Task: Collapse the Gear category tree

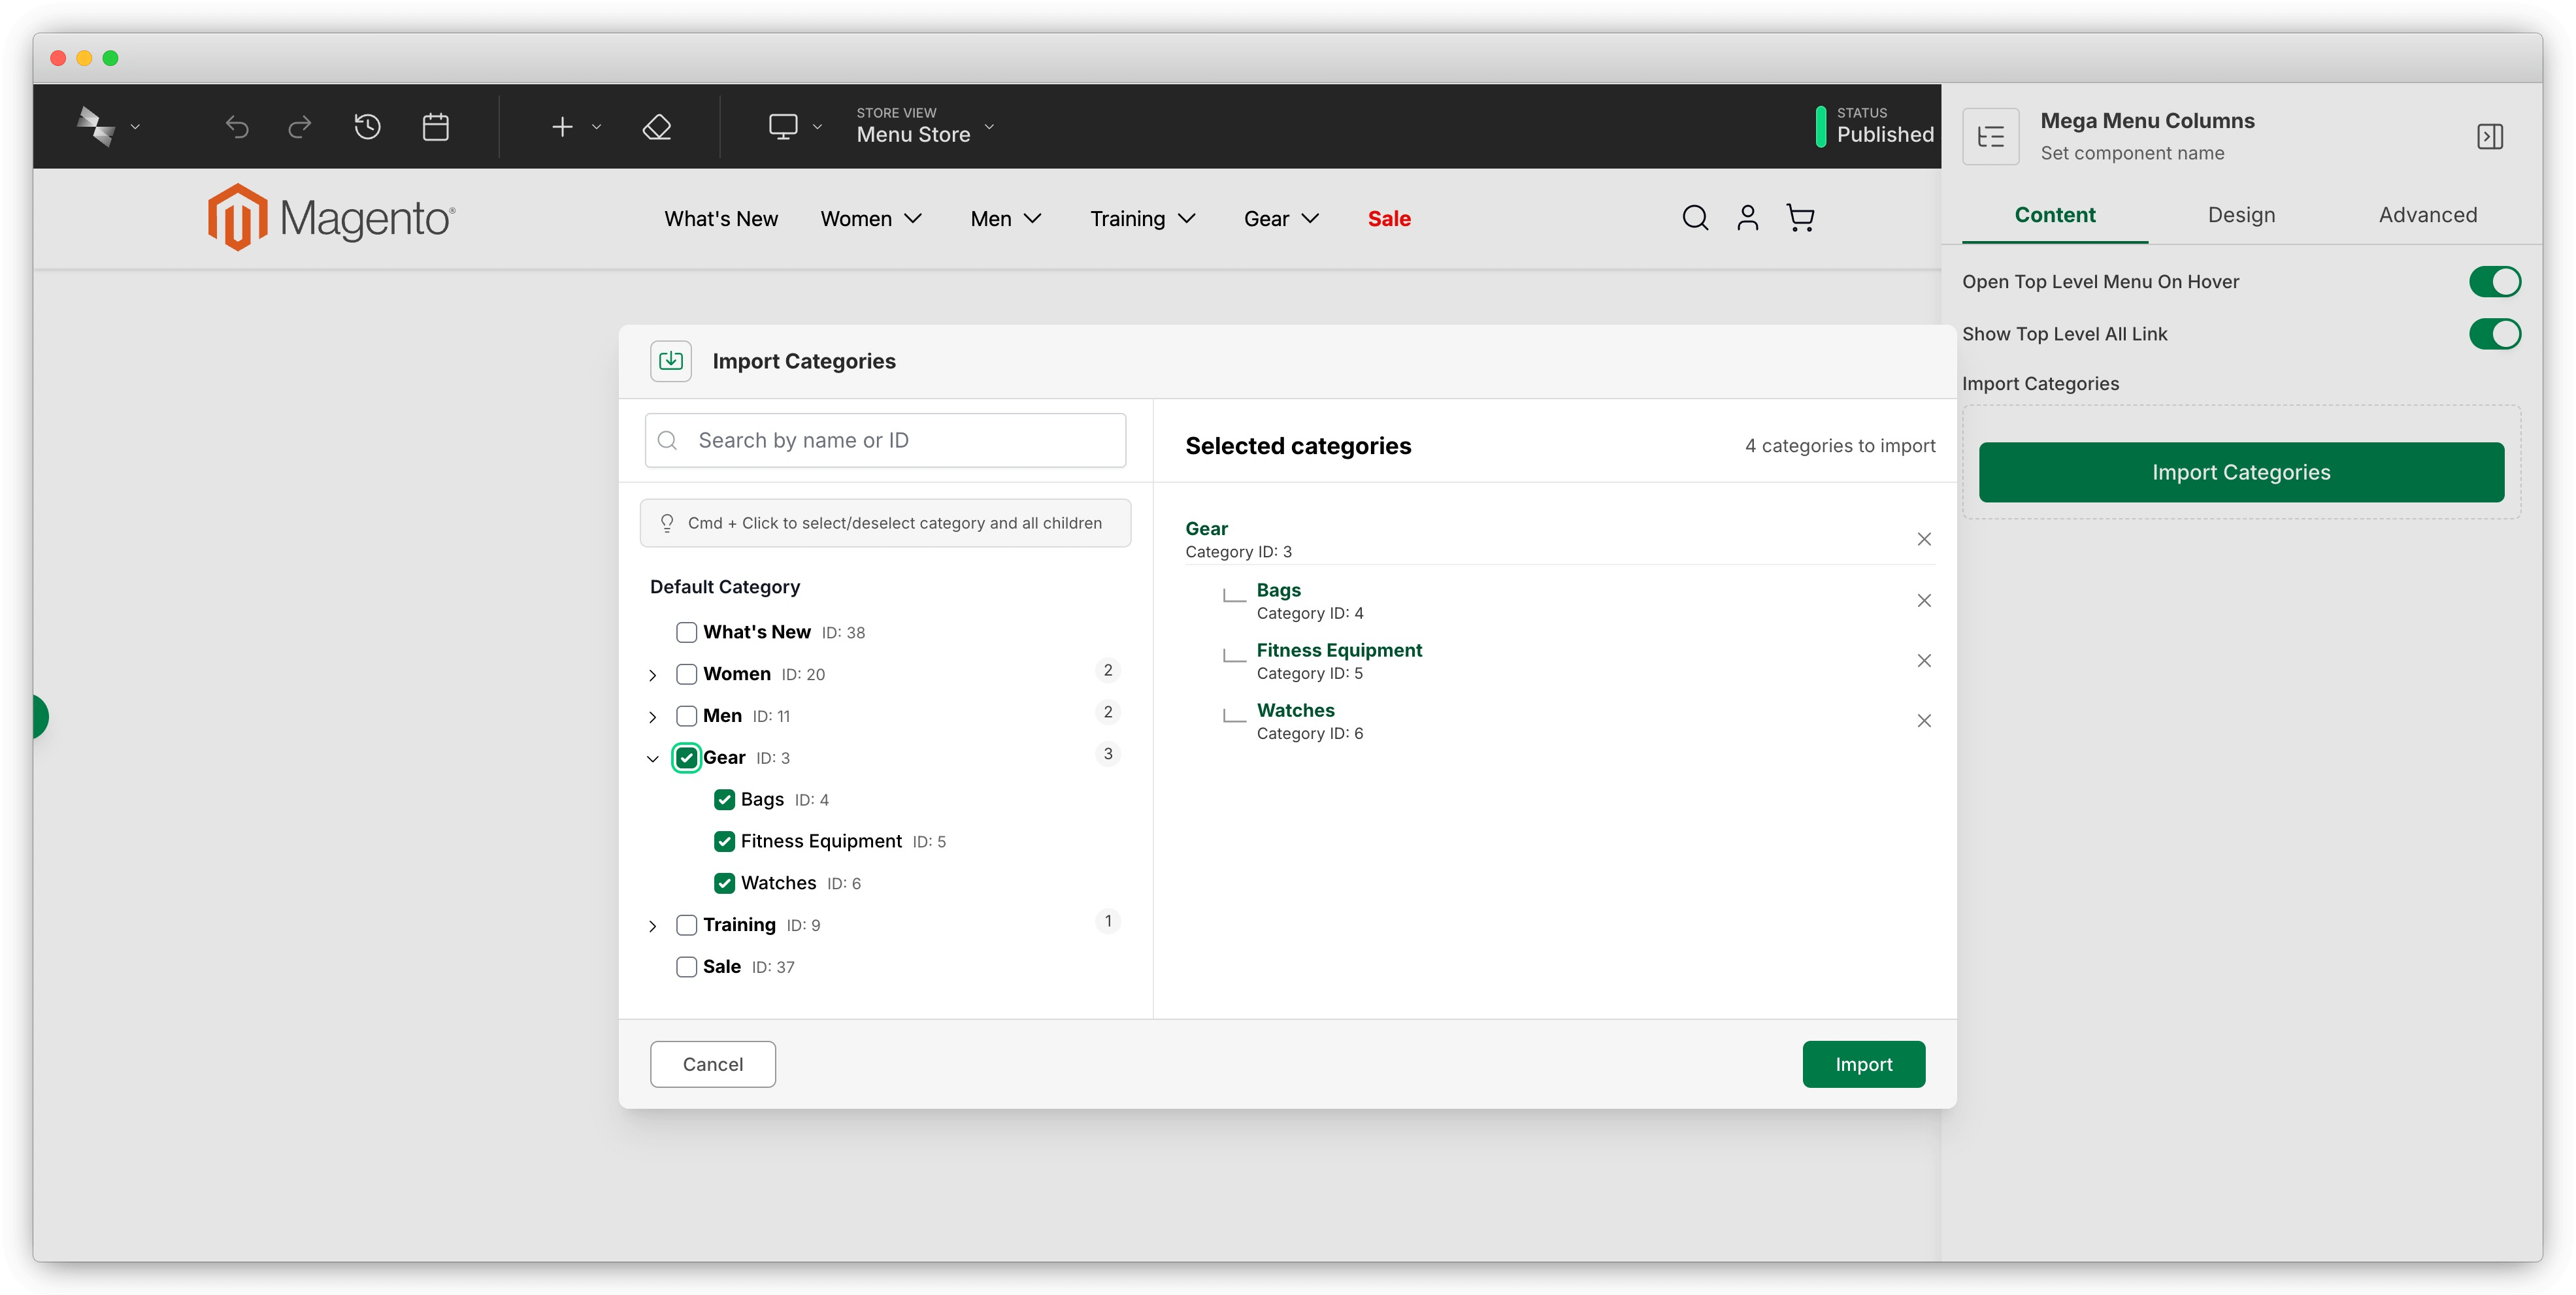Action: [653, 759]
